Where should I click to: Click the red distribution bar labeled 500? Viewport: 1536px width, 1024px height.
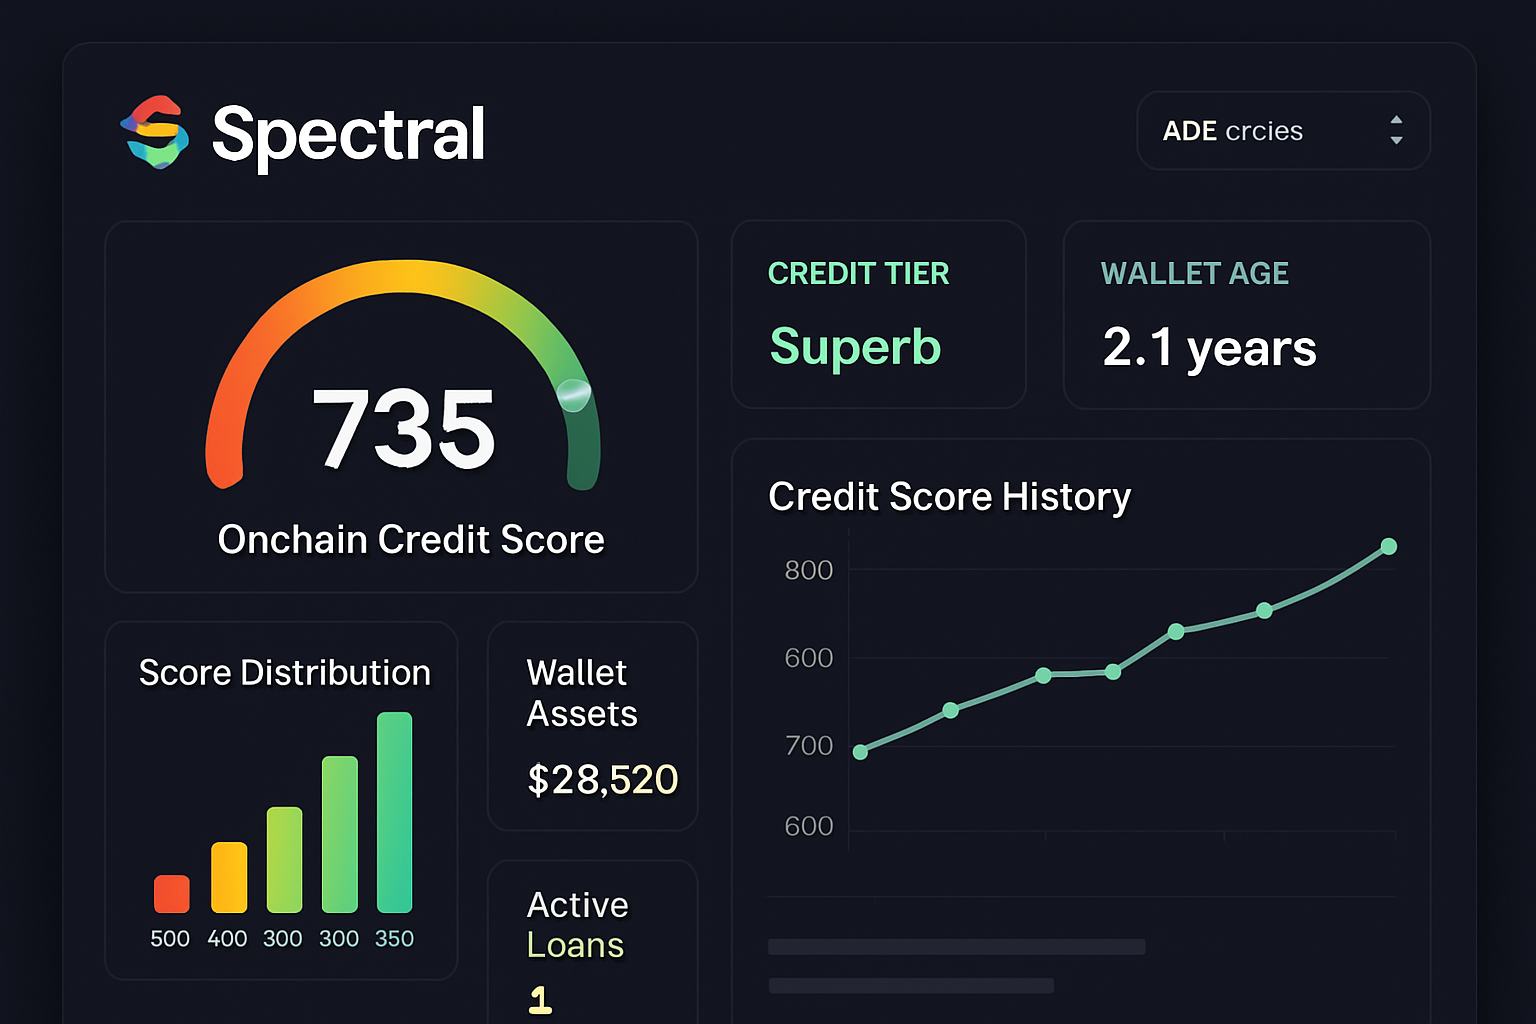(171, 892)
